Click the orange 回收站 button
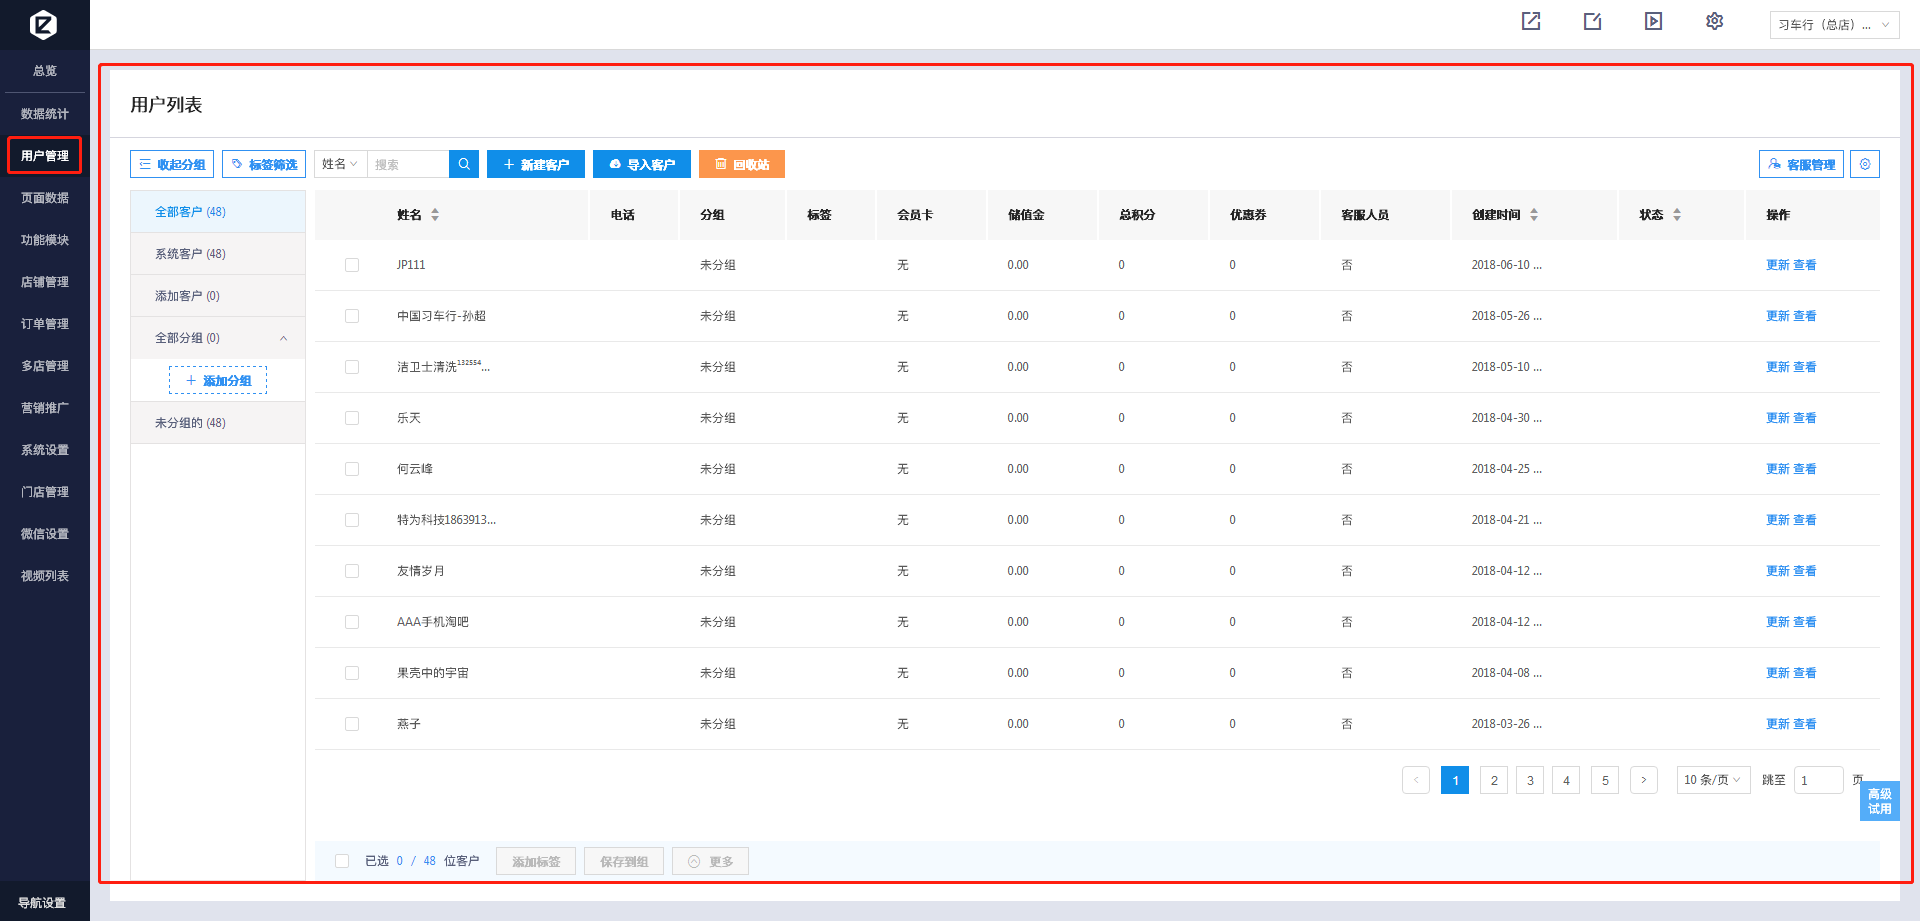This screenshot has height=921, width=1920. point(741,164)
